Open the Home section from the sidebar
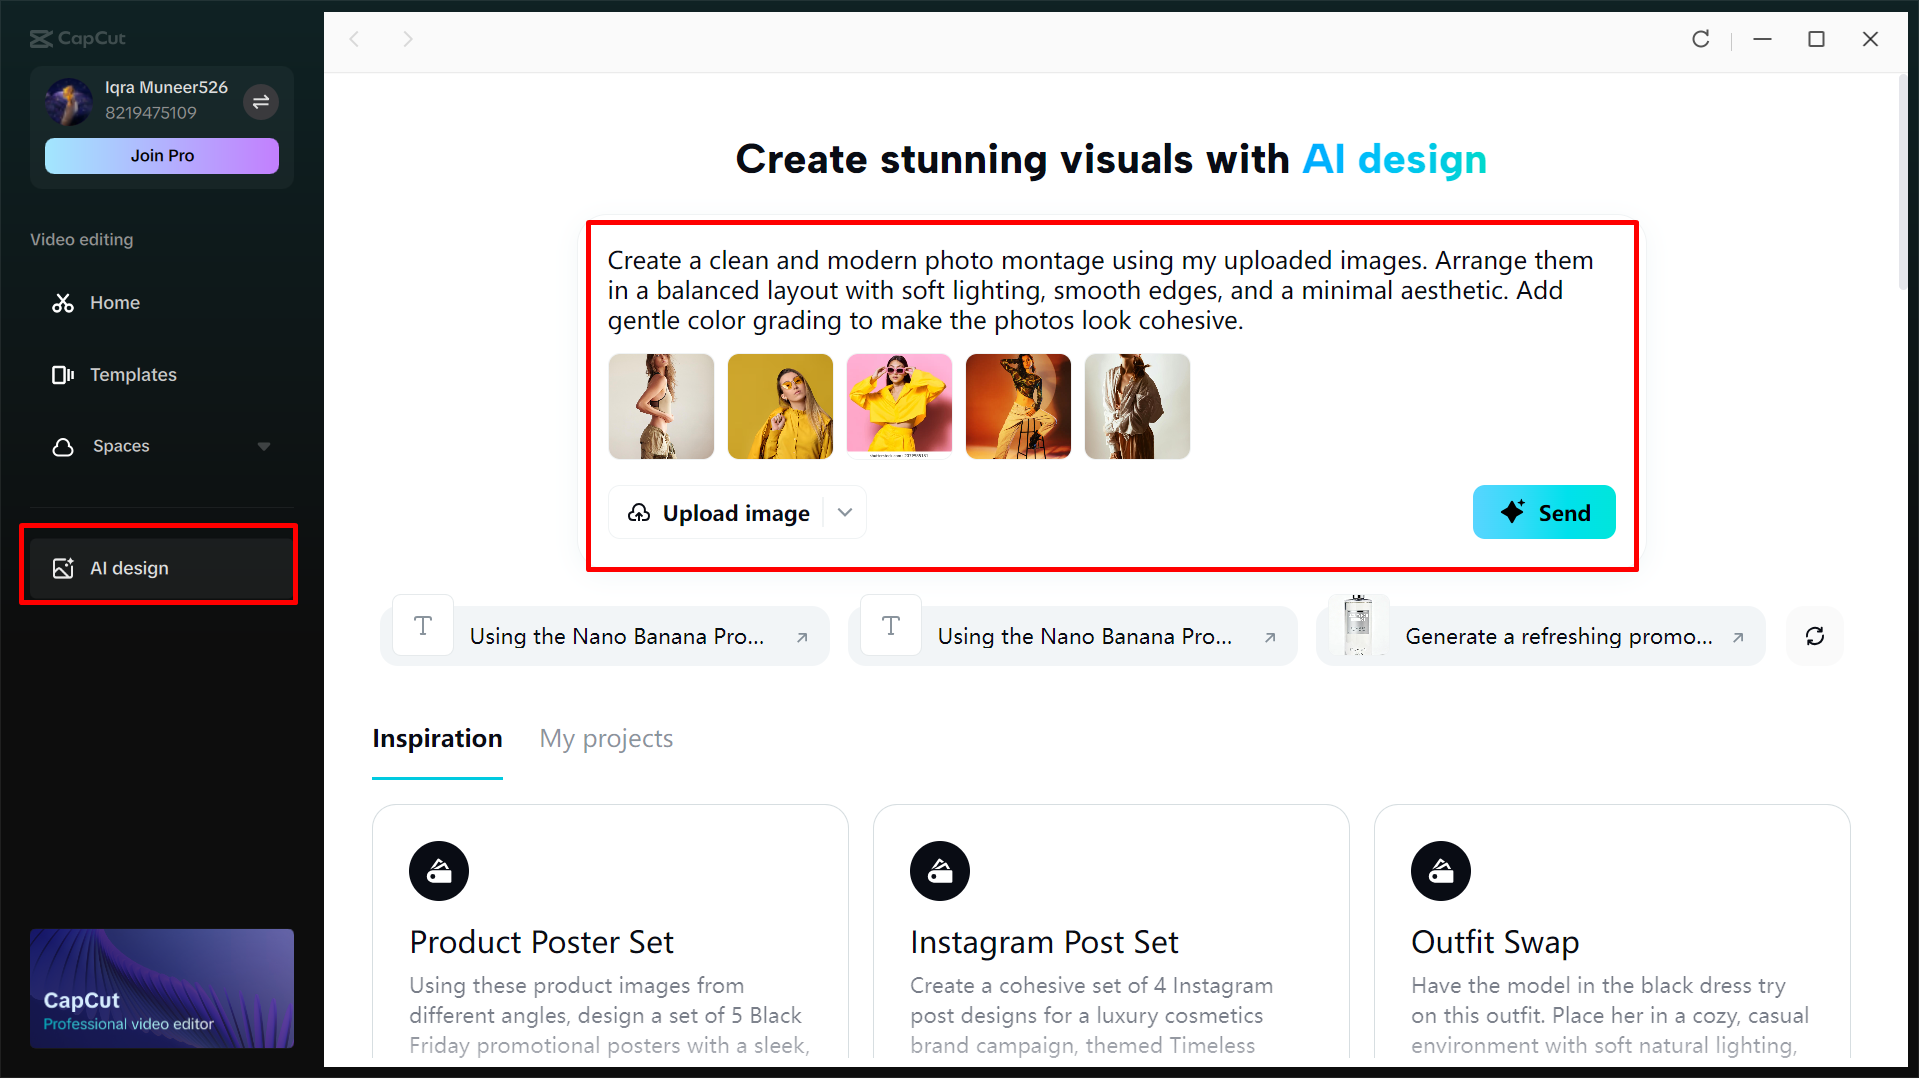 coord(114,302)
